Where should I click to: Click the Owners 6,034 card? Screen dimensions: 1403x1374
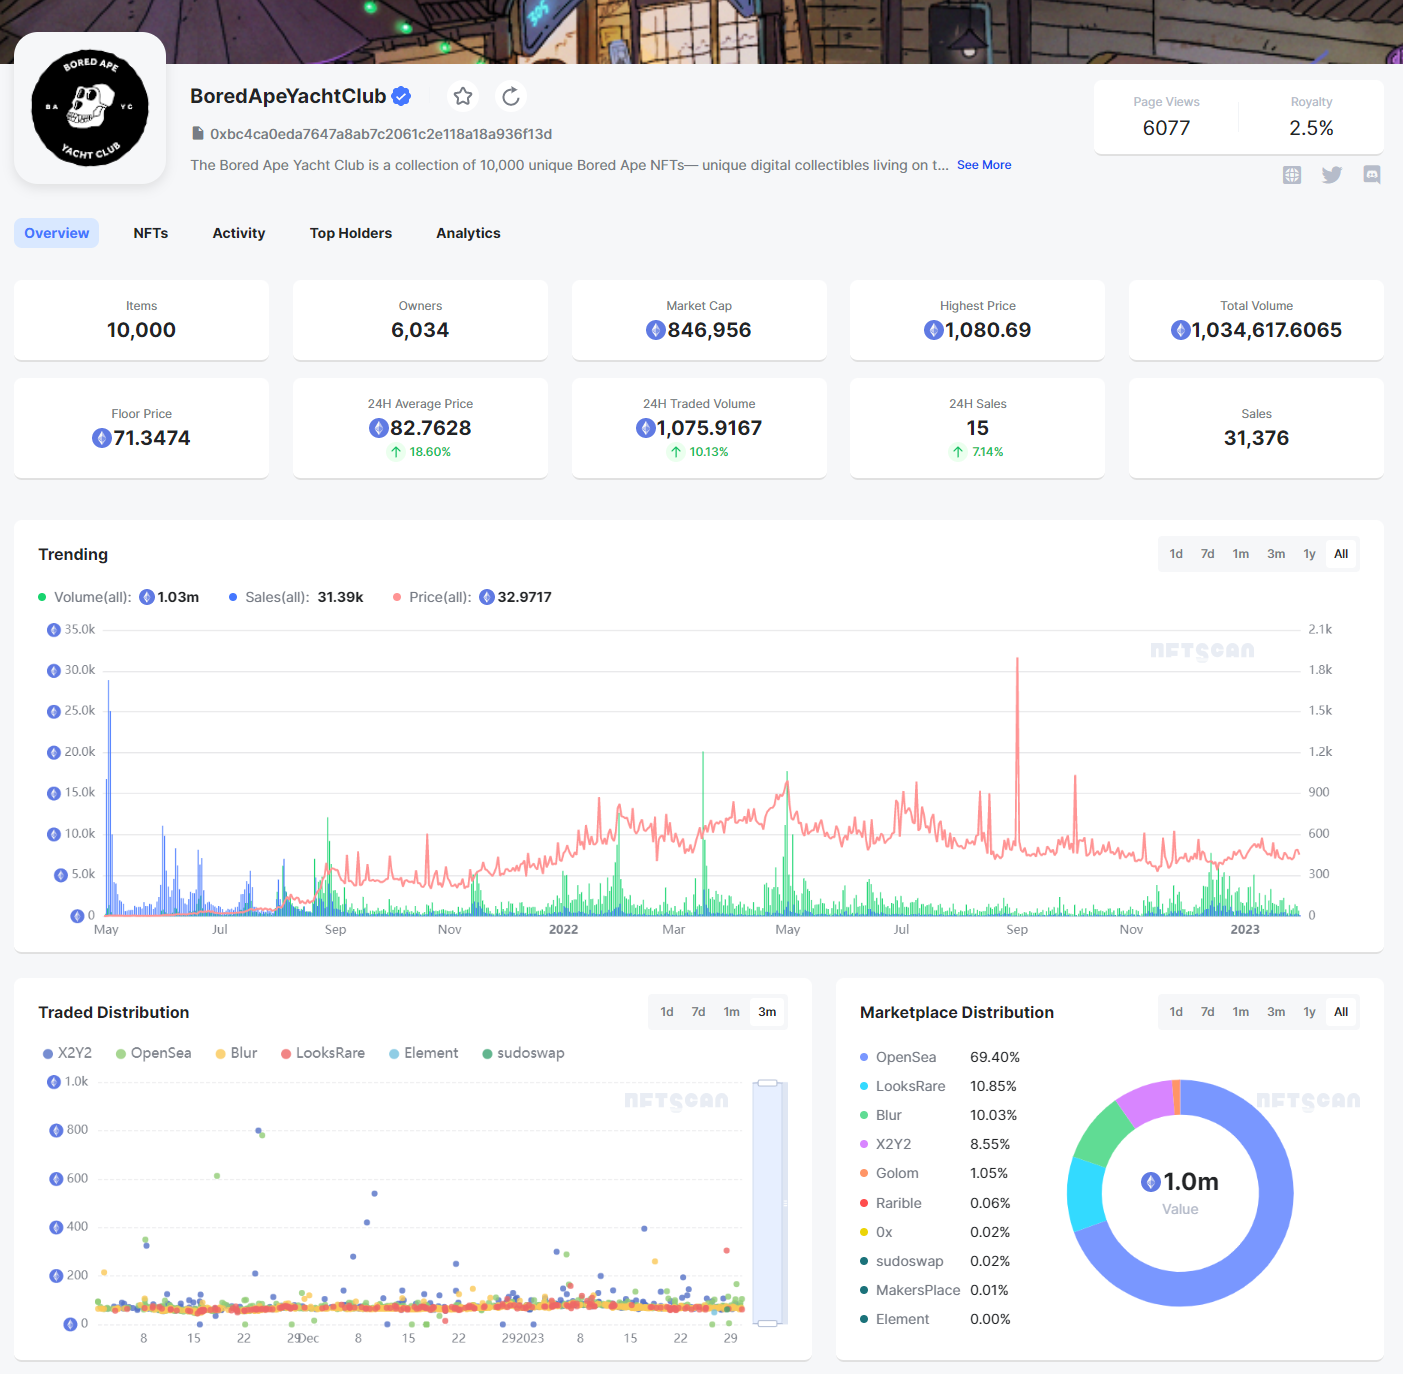pos(420,320)
